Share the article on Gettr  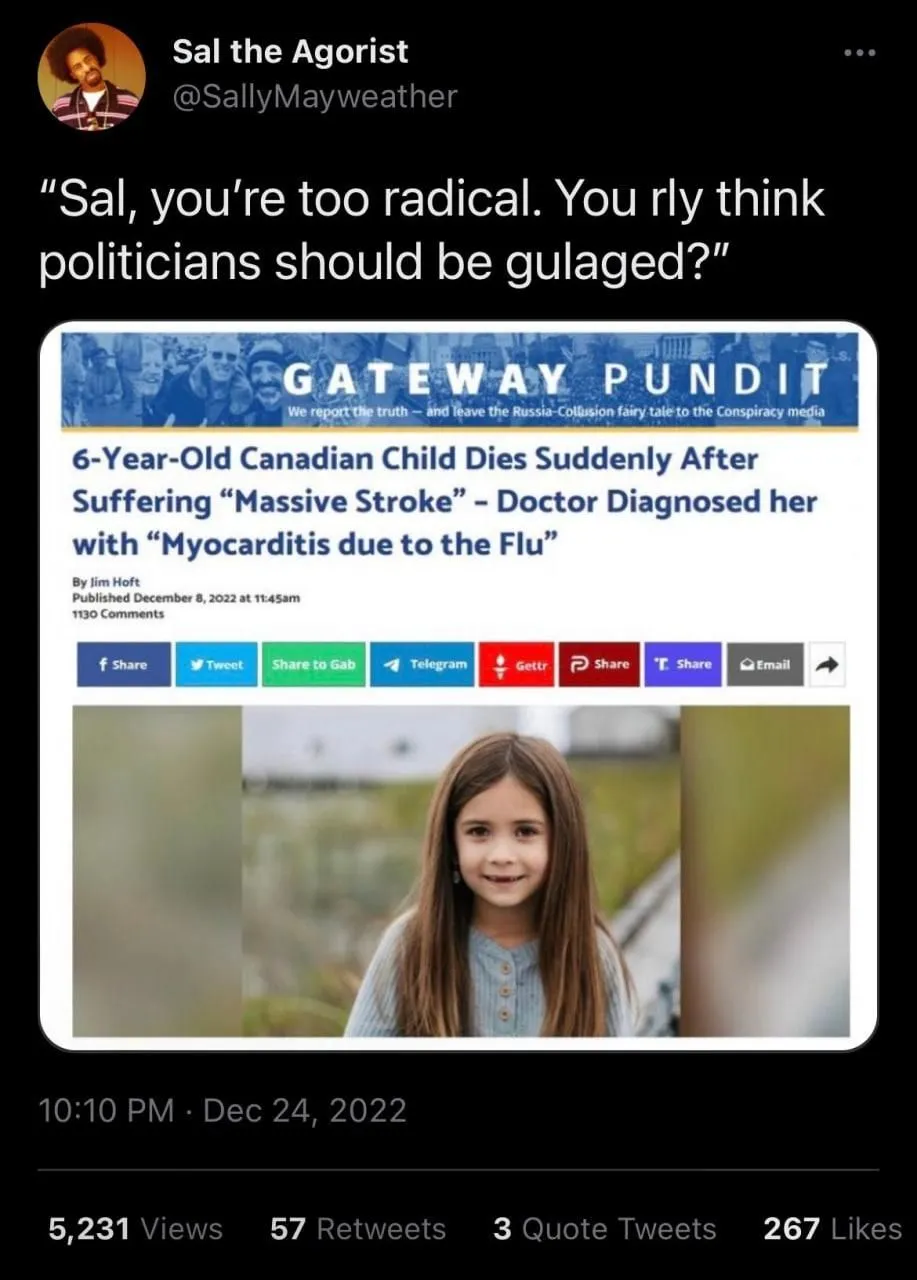(x=516, y=664)
